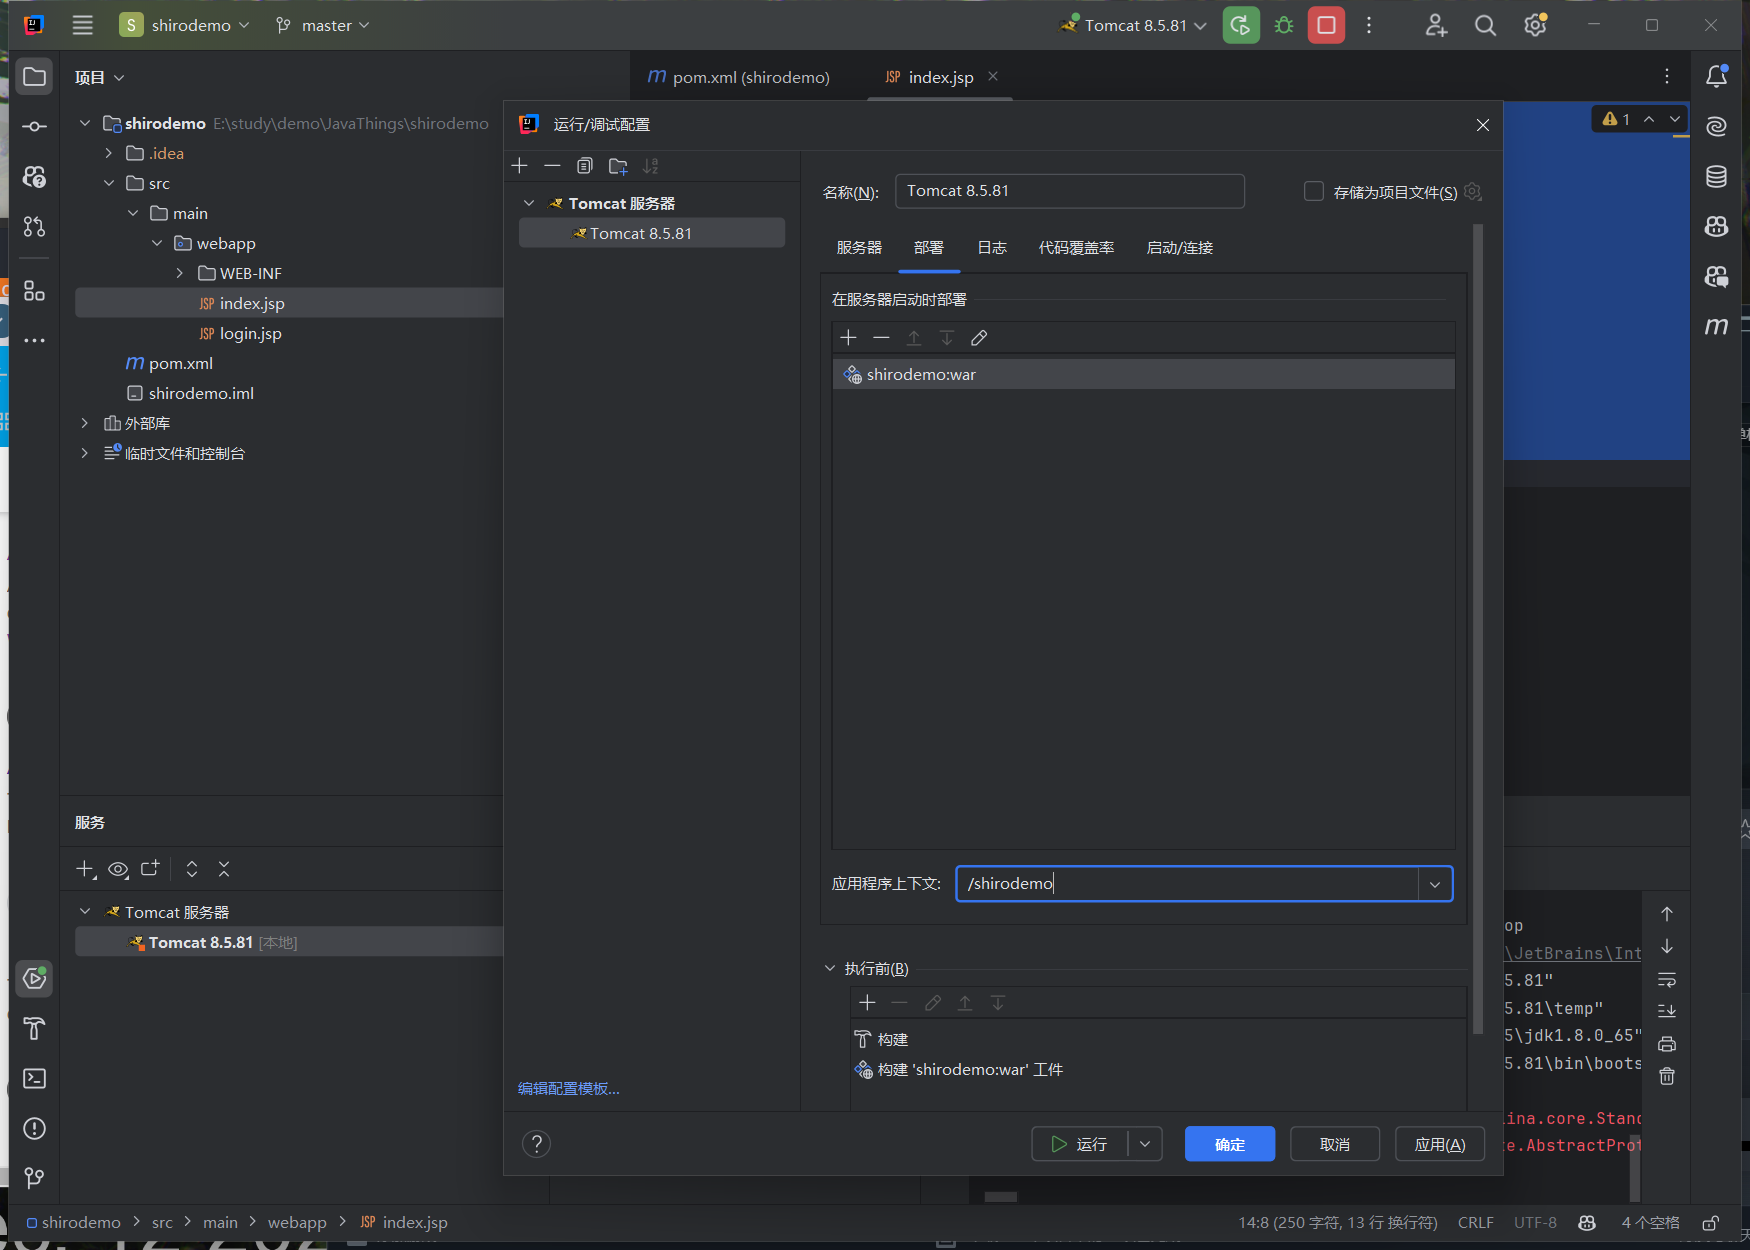1750x1250 pixels.
Task: Rerun Tomcat 8.5.81 with green button
Action: (1241, 25)
